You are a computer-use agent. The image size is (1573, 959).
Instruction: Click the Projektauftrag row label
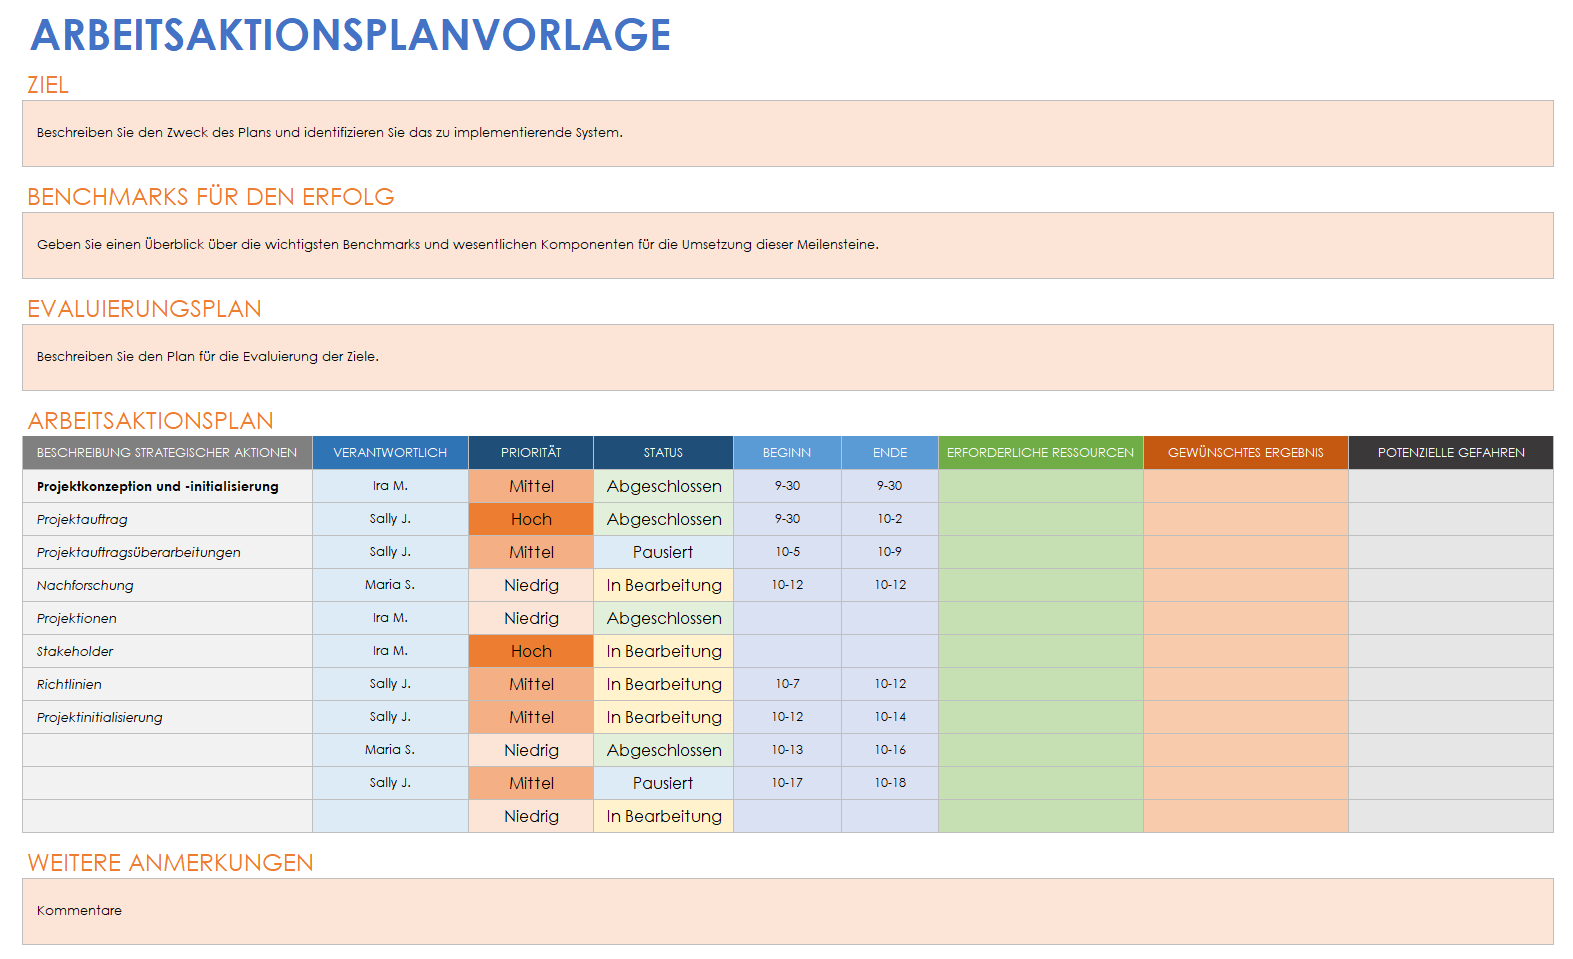pos(167,519)
